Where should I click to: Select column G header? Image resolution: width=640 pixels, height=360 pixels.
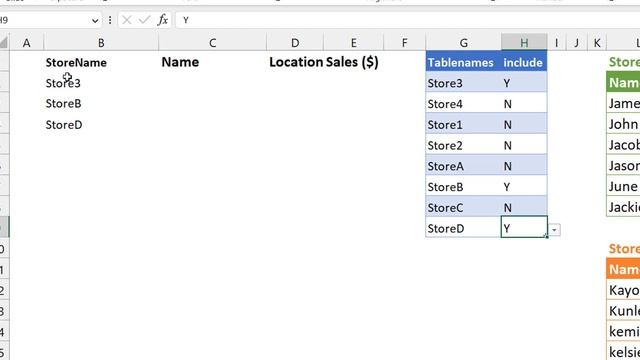pyautogui.click(x=463, y=42)
